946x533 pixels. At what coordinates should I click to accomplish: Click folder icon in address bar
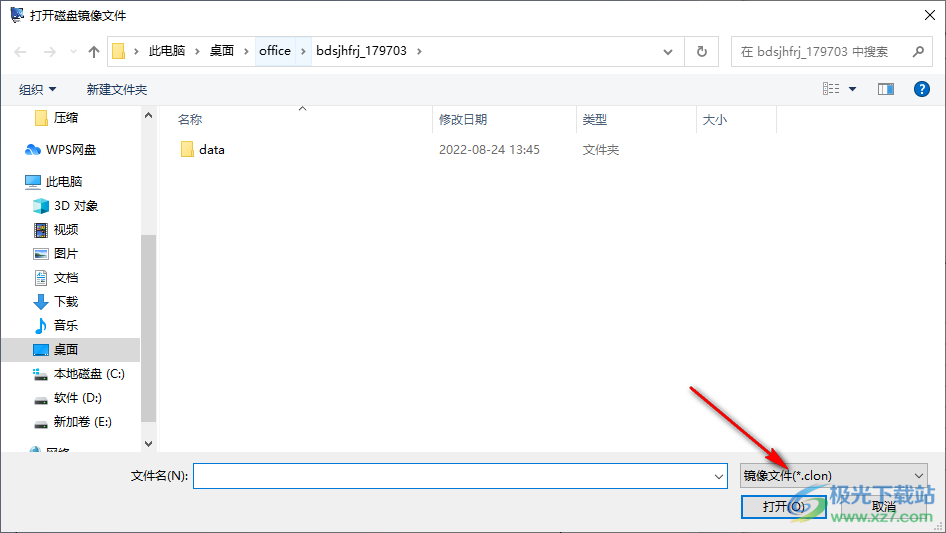tap(119, 51)
